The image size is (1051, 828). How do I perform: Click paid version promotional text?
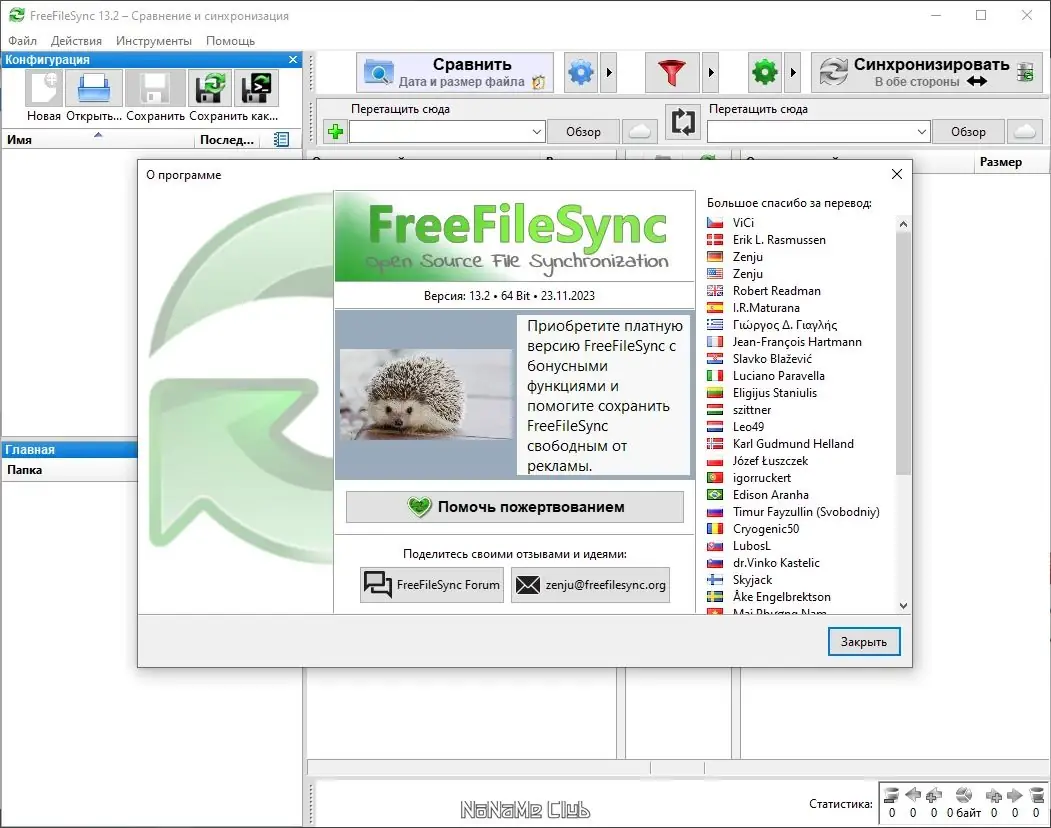[x=603, y=396]
